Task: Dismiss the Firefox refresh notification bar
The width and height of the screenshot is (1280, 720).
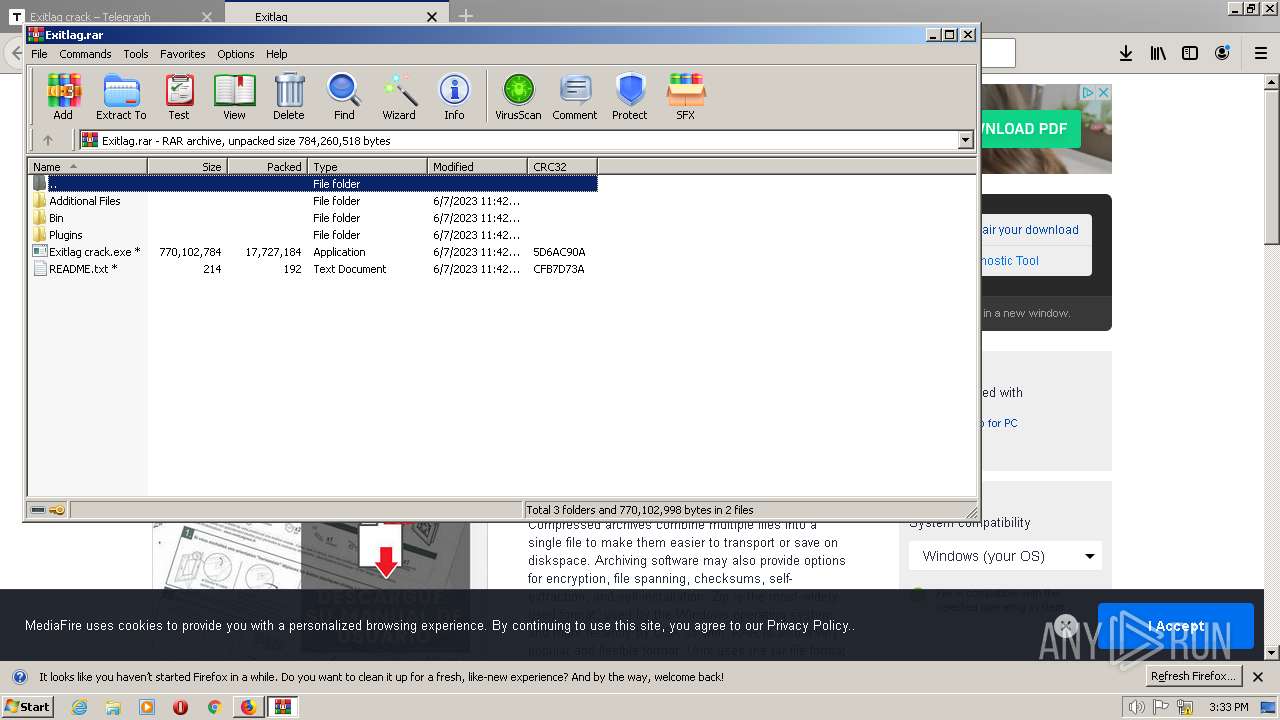Action: click(x=1258, y=677)
